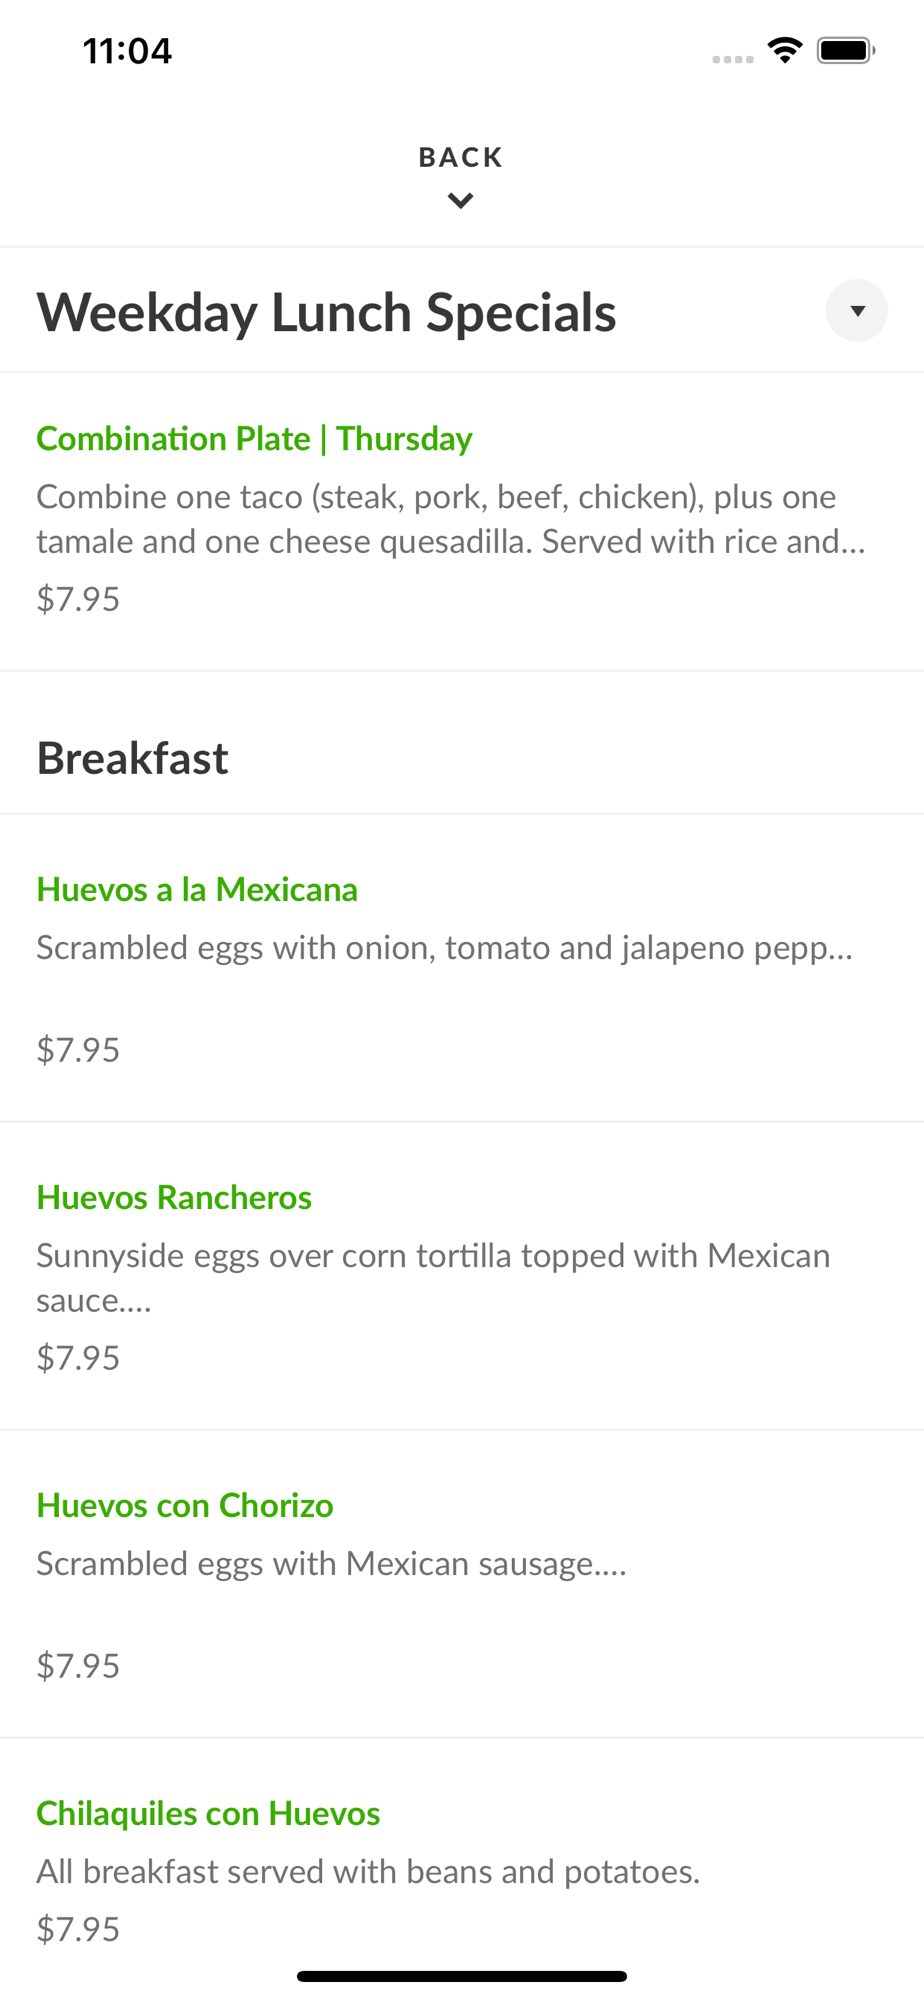Tap the Weekday Lunch Specials heading

pos(326,312)
